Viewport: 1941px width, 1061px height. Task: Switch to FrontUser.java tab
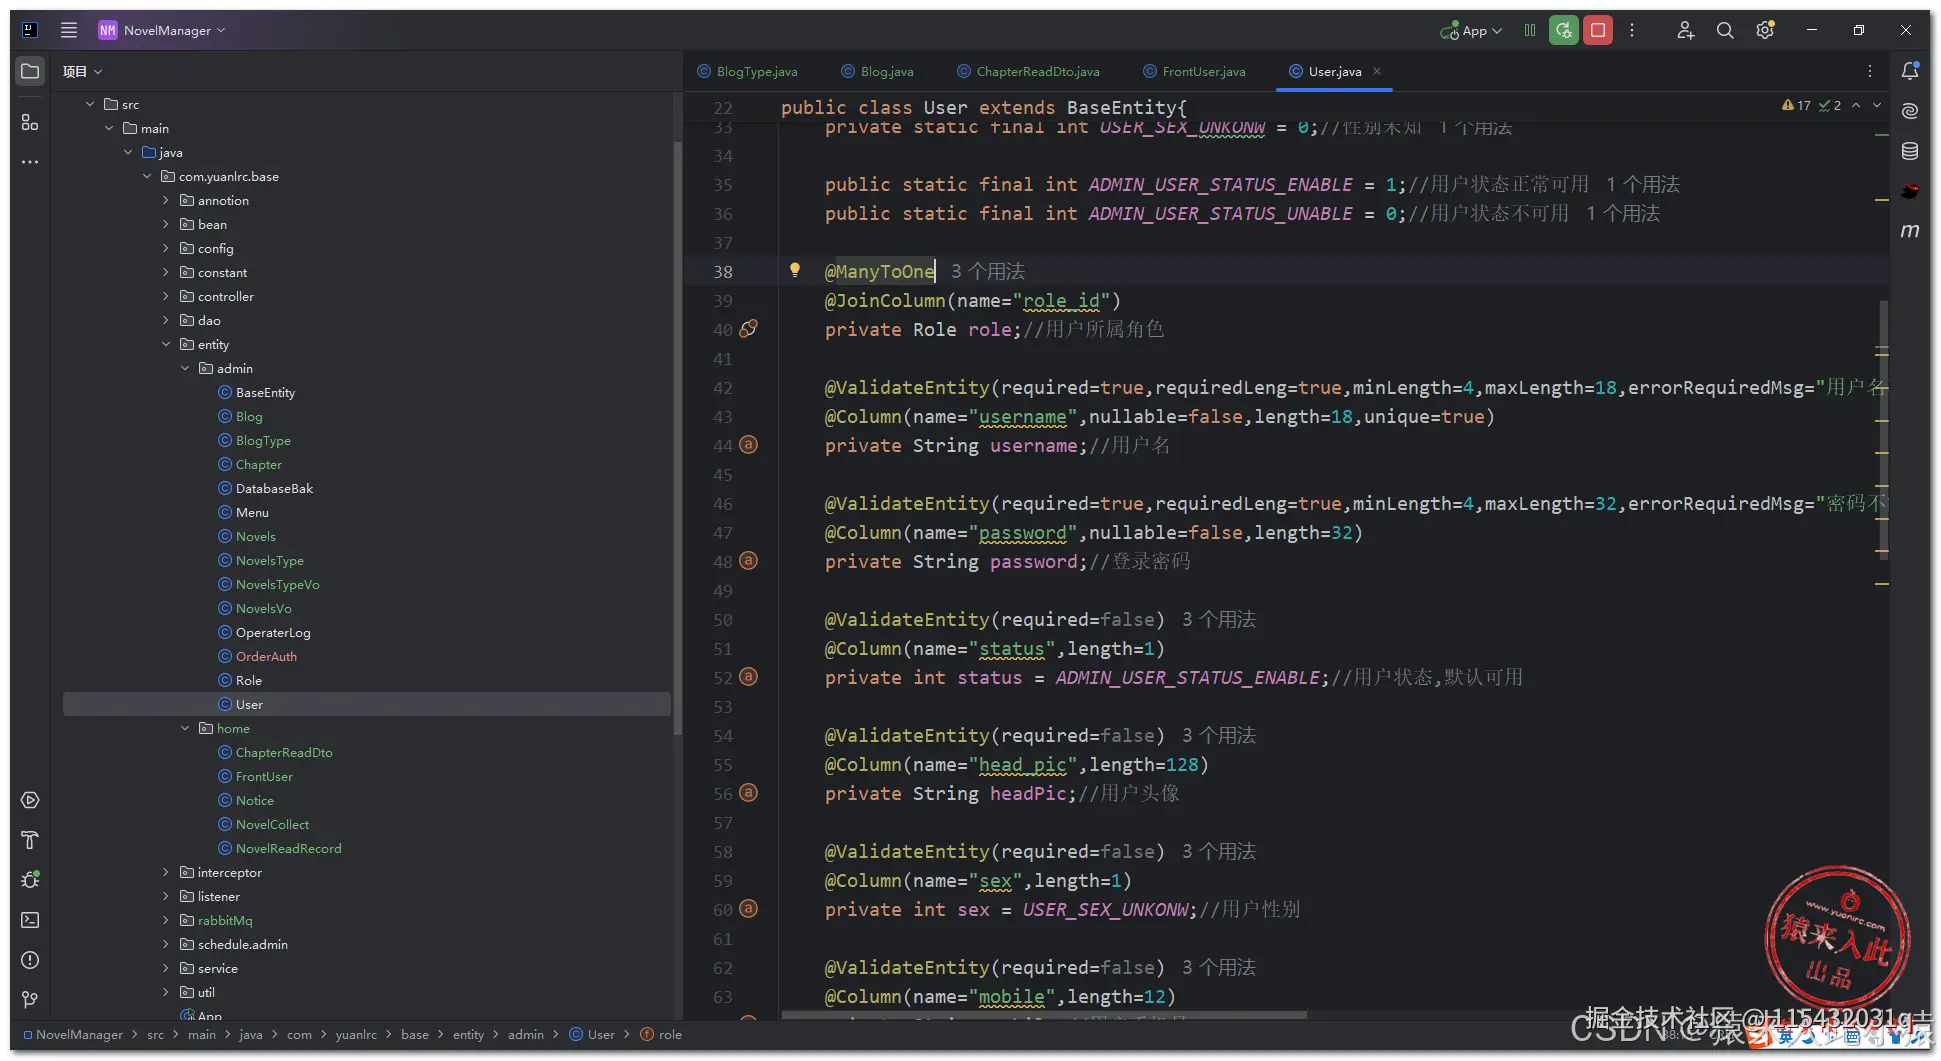coord(1194,71)
